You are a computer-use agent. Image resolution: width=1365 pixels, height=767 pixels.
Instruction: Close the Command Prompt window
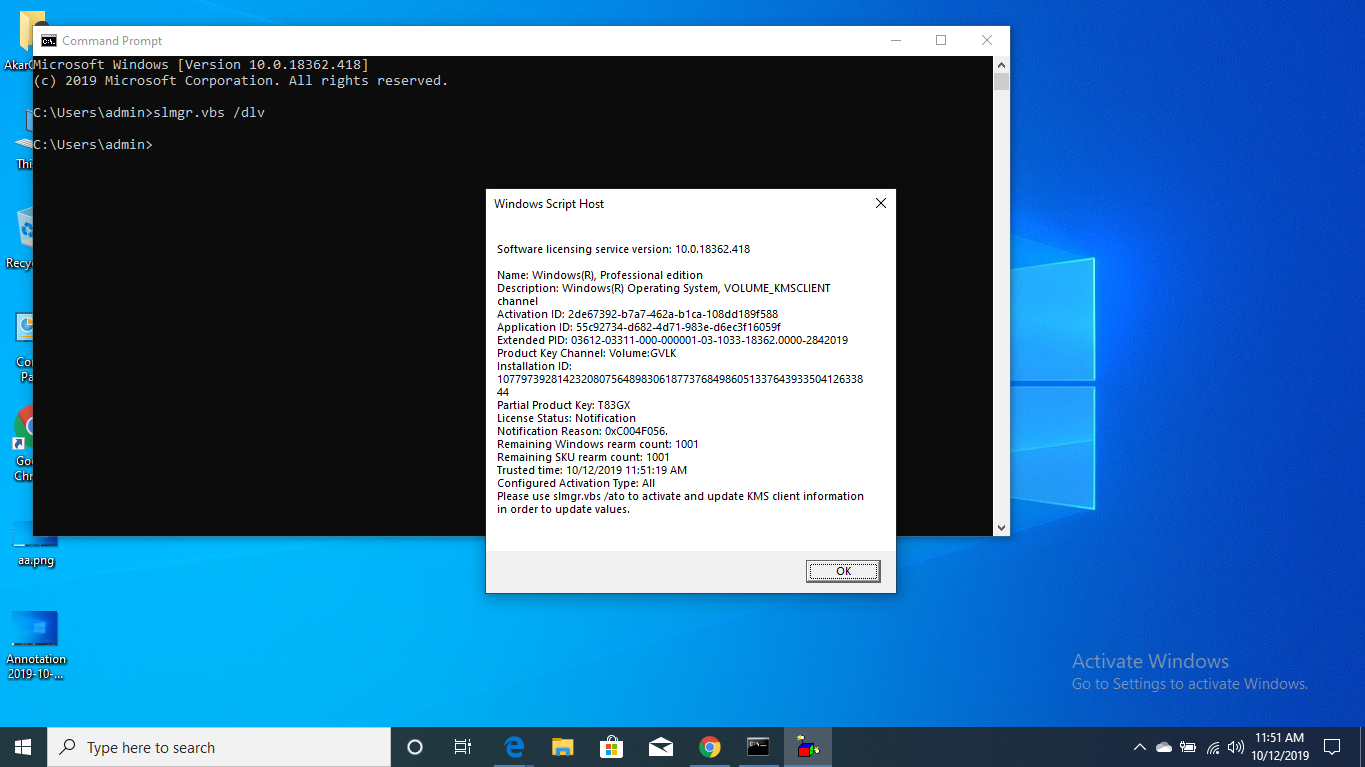987,41
